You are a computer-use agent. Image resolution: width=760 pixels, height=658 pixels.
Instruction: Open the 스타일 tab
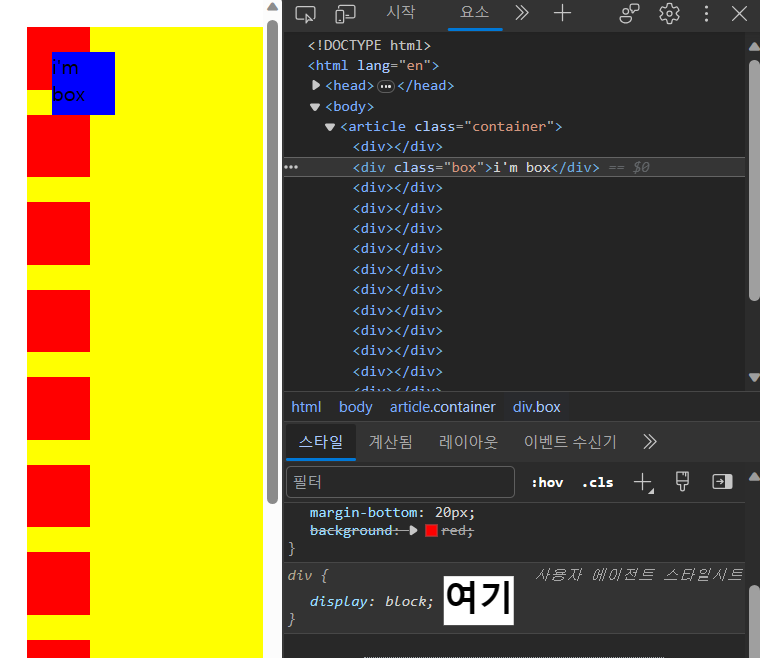(x=321, y=442)
